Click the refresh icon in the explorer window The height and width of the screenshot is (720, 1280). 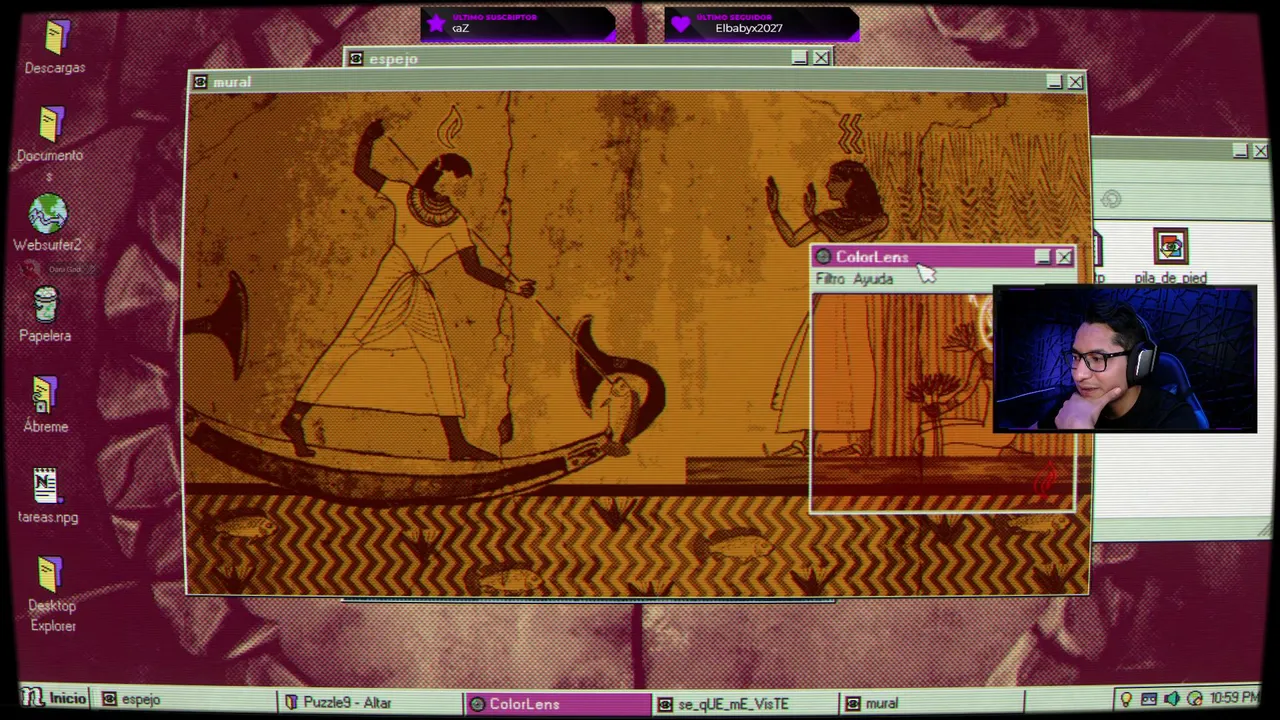pyautogui.click(x=1111, y=199)
